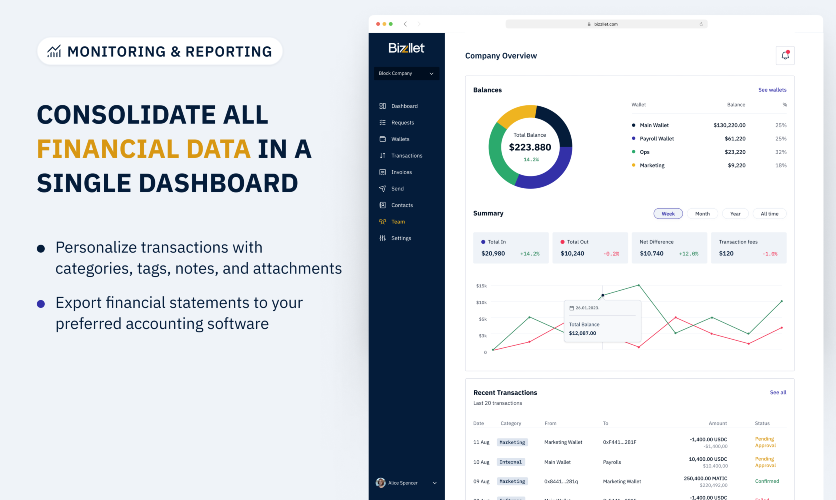This screenshot has height=500, width=836.
Task: Click the Confirmed status on the 09 Aug row
Action: 767,481
